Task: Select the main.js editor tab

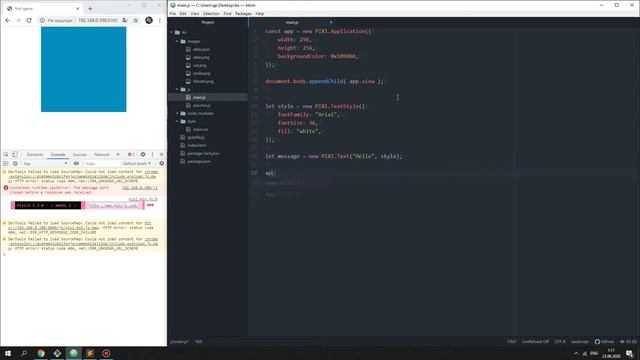Action: click(x=292, y=22)
